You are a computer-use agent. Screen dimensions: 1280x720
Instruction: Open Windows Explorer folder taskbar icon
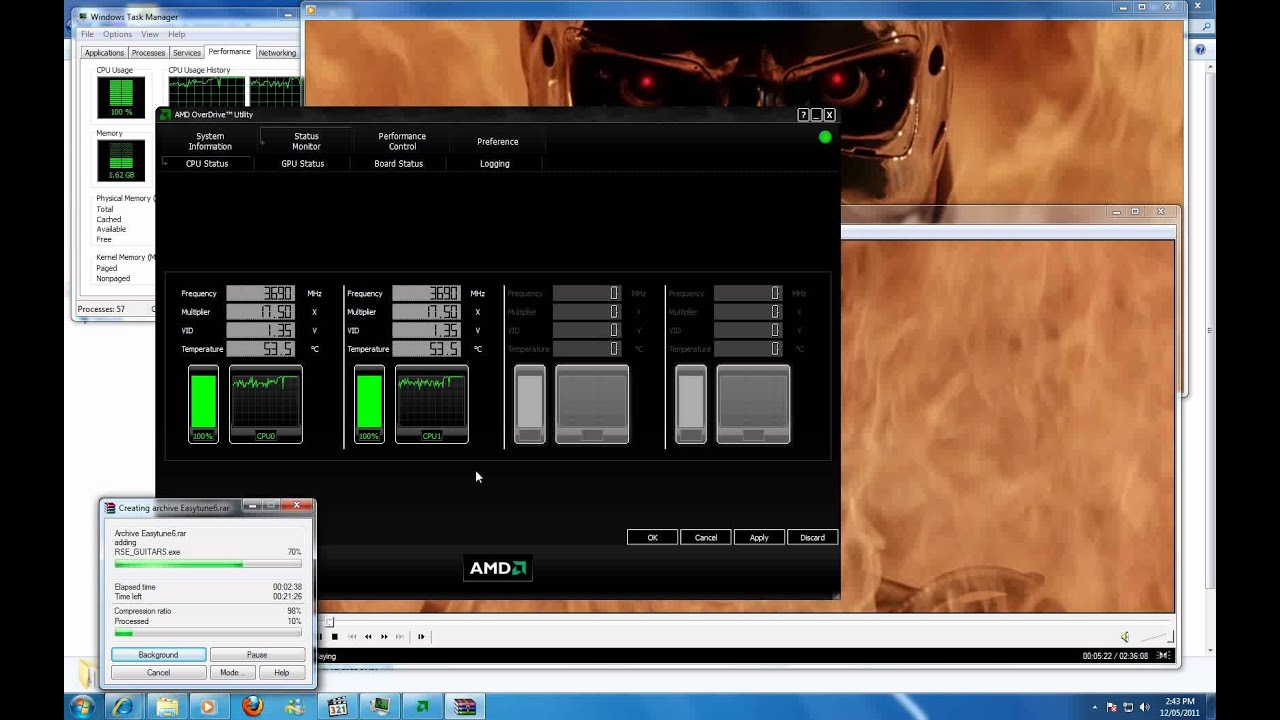(x=166, y=706)
